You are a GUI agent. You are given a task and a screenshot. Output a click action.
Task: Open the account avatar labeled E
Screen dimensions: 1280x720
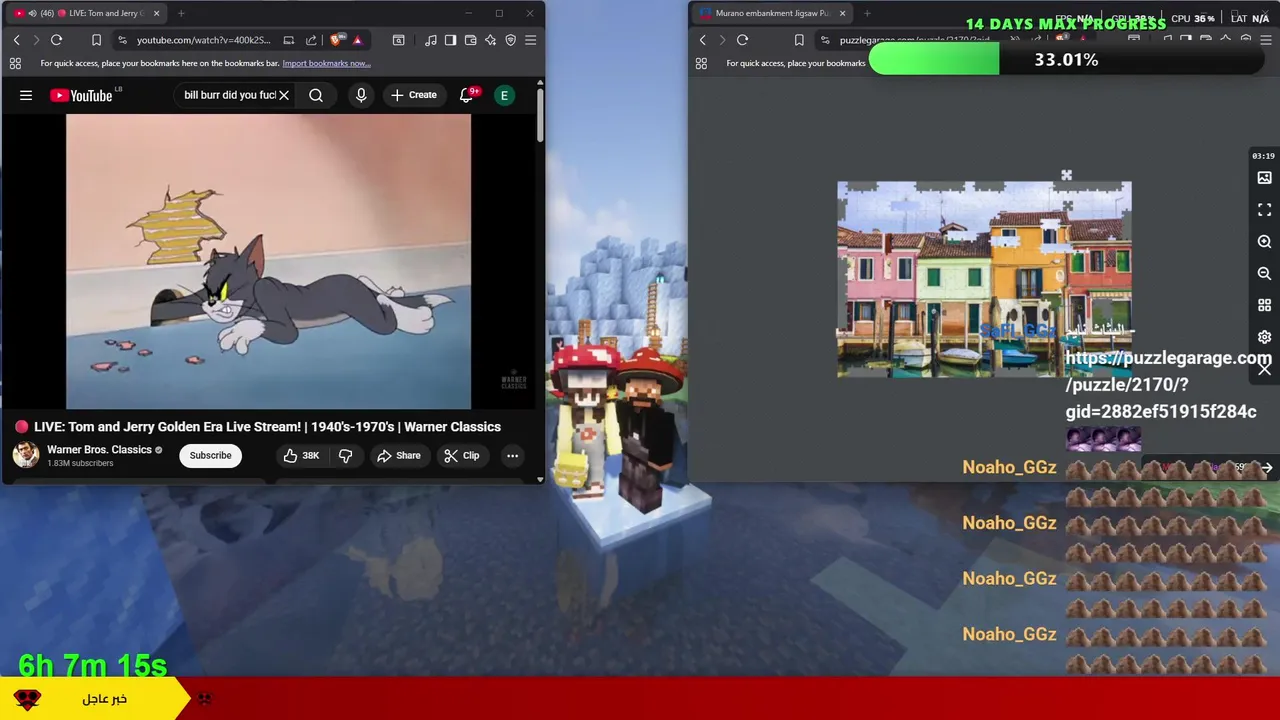pos(504,95)
